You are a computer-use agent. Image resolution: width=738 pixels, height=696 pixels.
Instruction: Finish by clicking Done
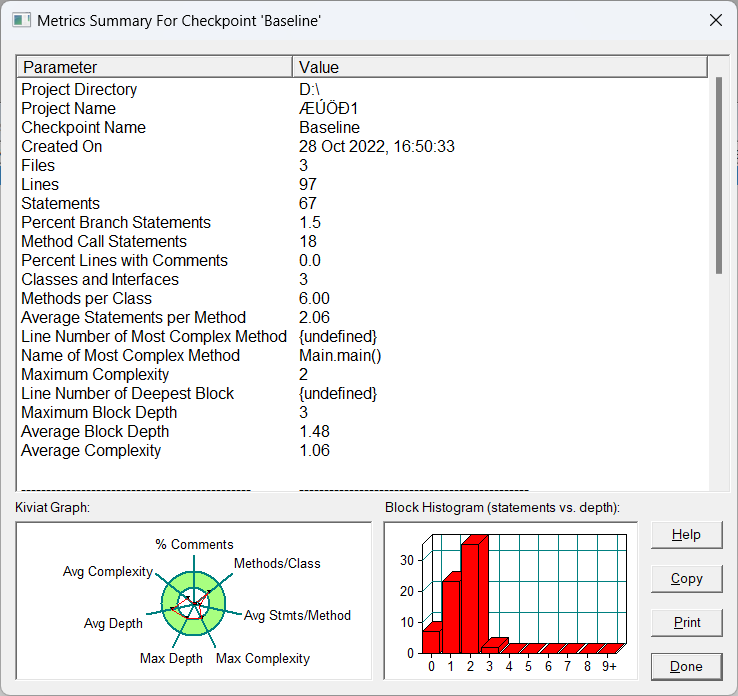point(686,666)
